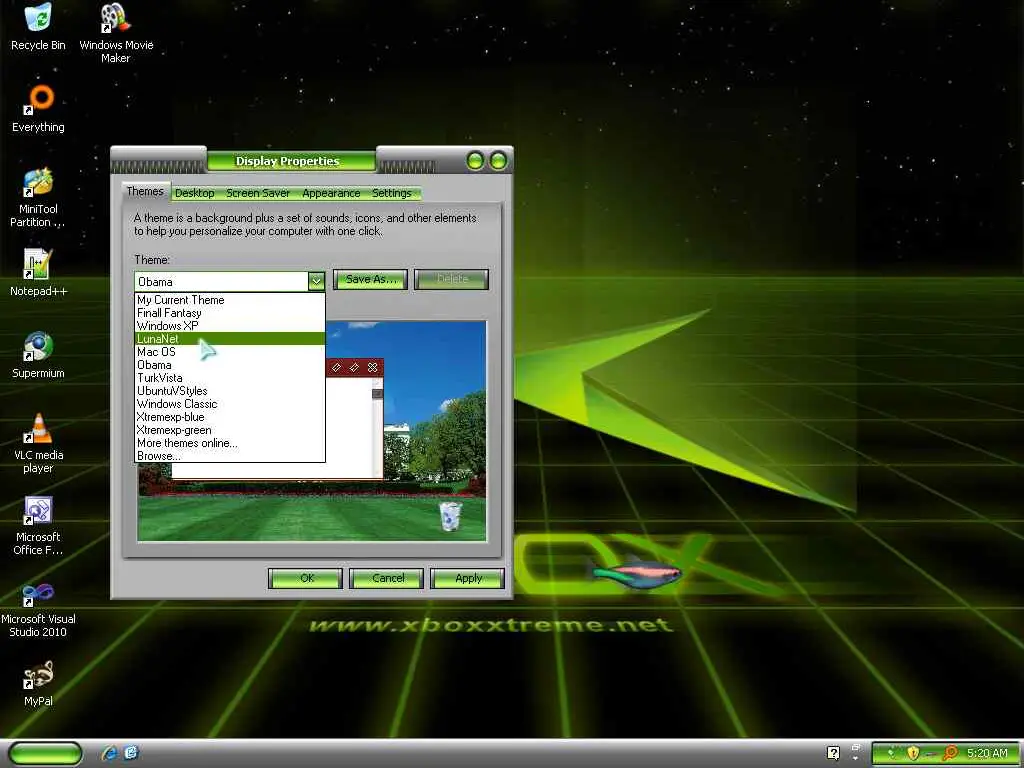Choose My Current Theme from list
Viewport: 1024px width, 768px height.
pyautogui.click(x=230, y=300)
